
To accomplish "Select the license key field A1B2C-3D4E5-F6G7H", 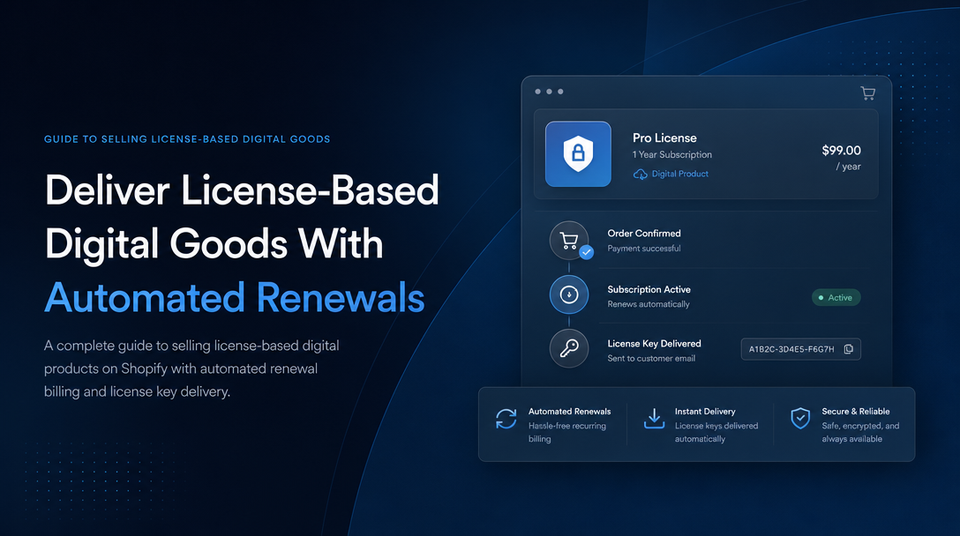I will 801,349.
